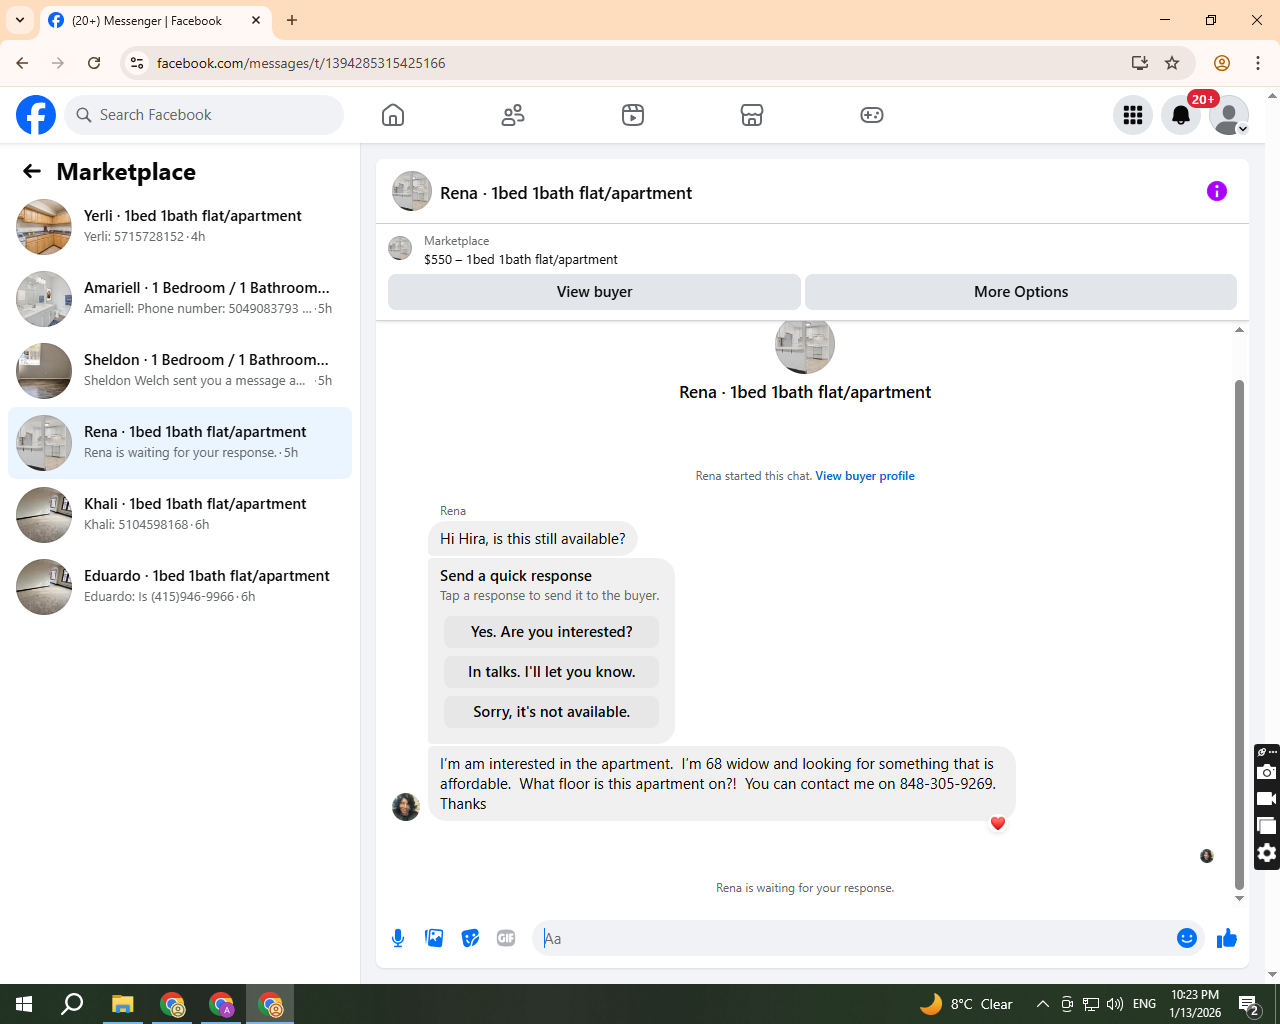Attach a photo with the image icon
Viewport: 1280px width, 1024px height.
(434, 938)
